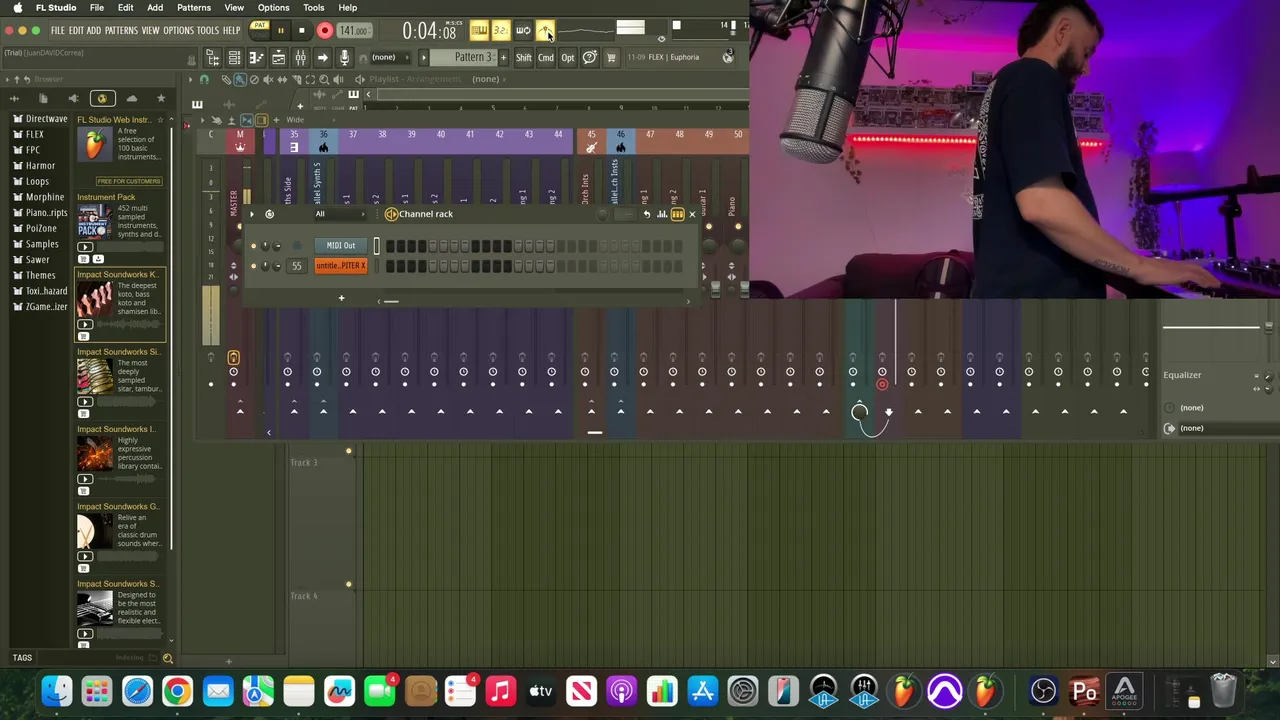
Task: Open the FL Studio application menu
Action: (x=56, y=8)
